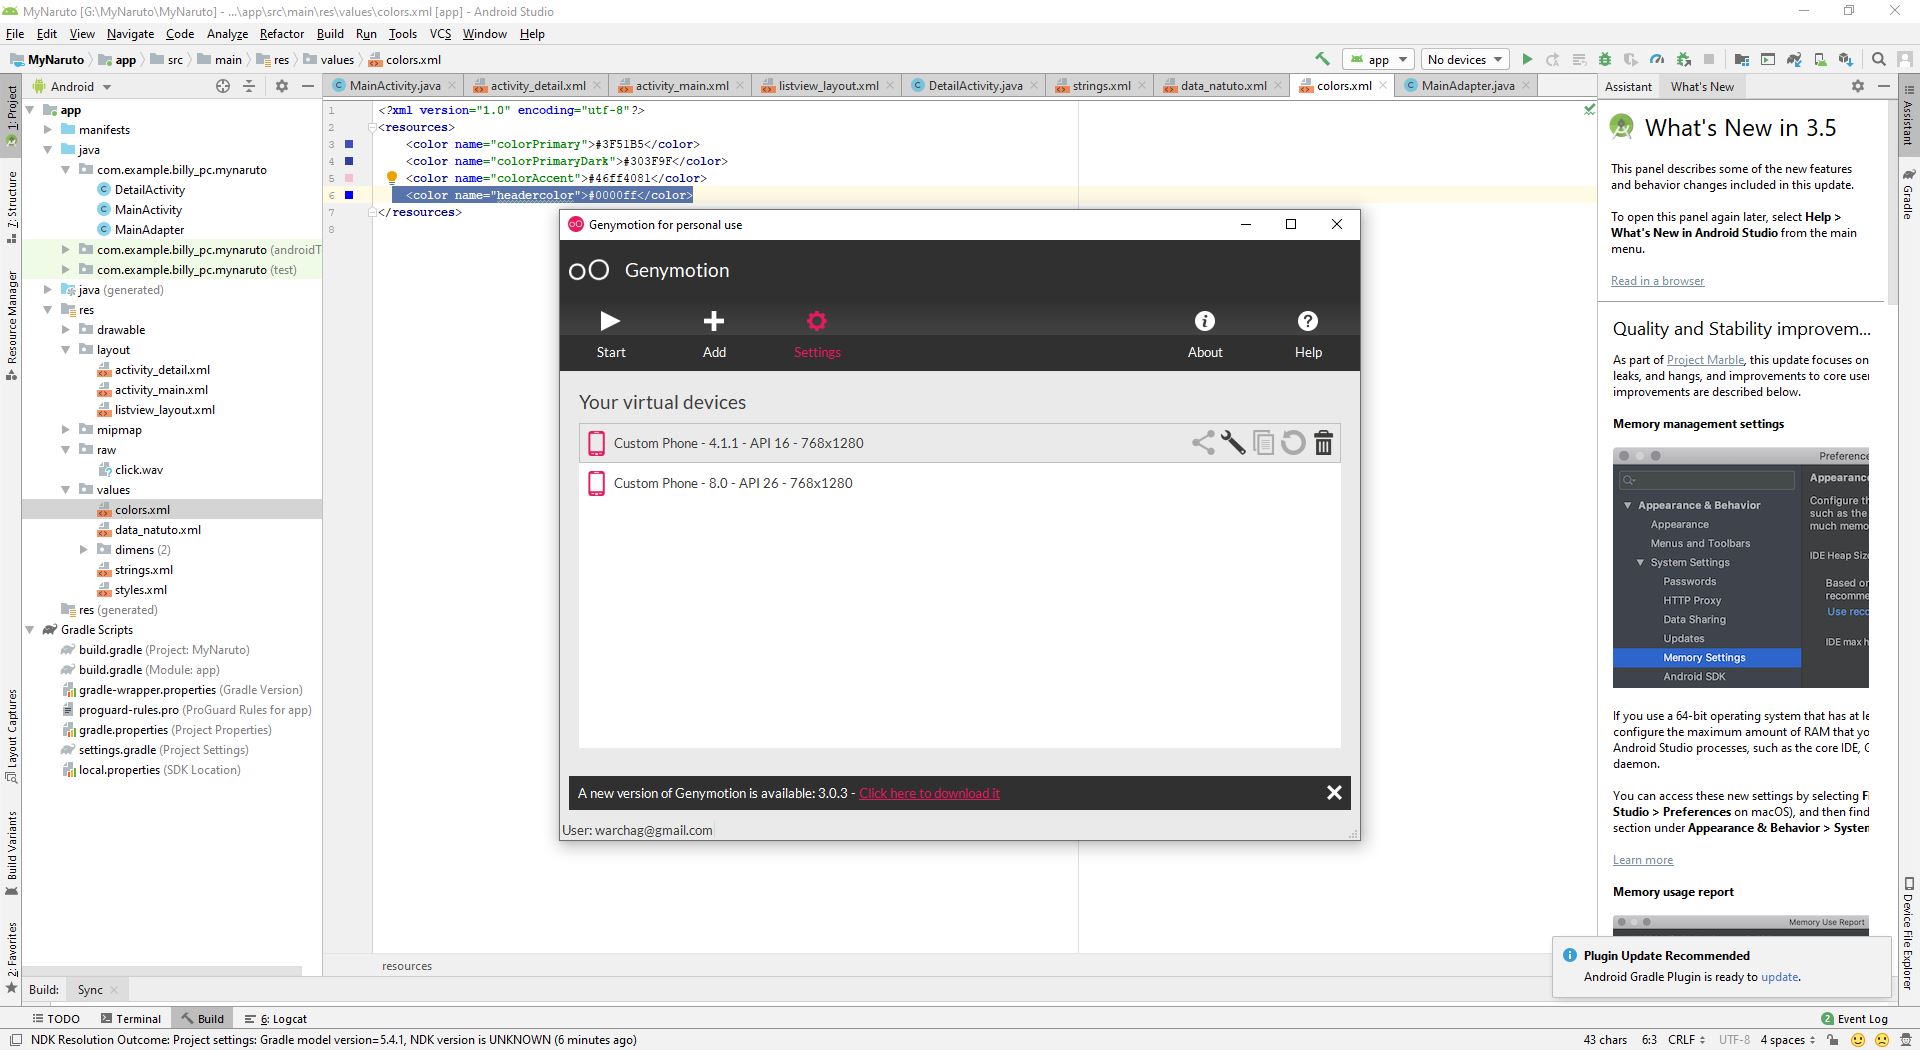Click the Search Everywhere magnifier icon
Image resolution: width=1920 pixels, height=1050 pixels.
[x=1879, y=59]
